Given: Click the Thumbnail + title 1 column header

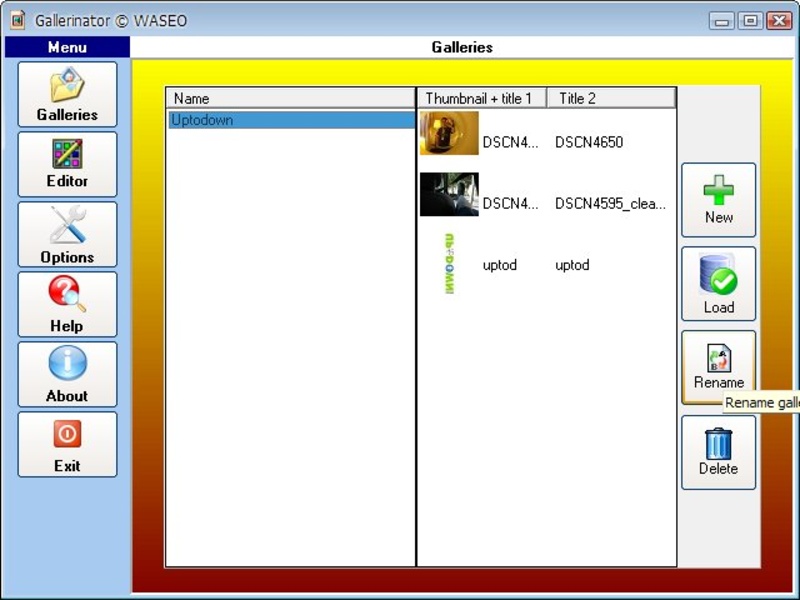Looking at the screenshot, I should click(482, 98).
